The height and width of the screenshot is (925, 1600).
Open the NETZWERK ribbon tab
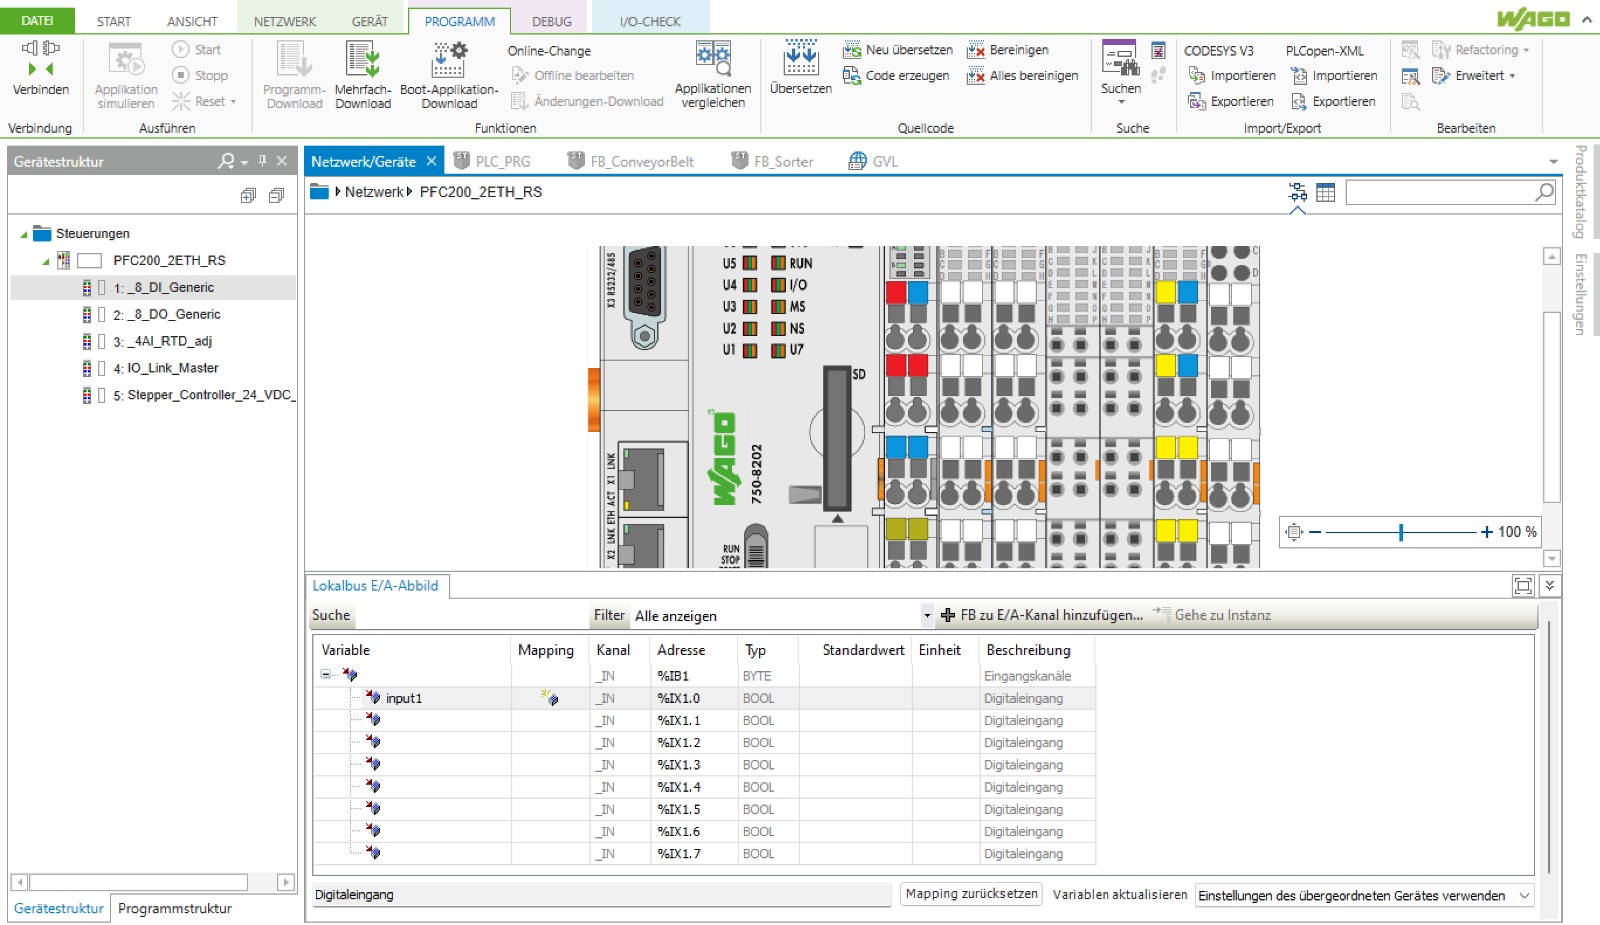[x=285, y=21]
